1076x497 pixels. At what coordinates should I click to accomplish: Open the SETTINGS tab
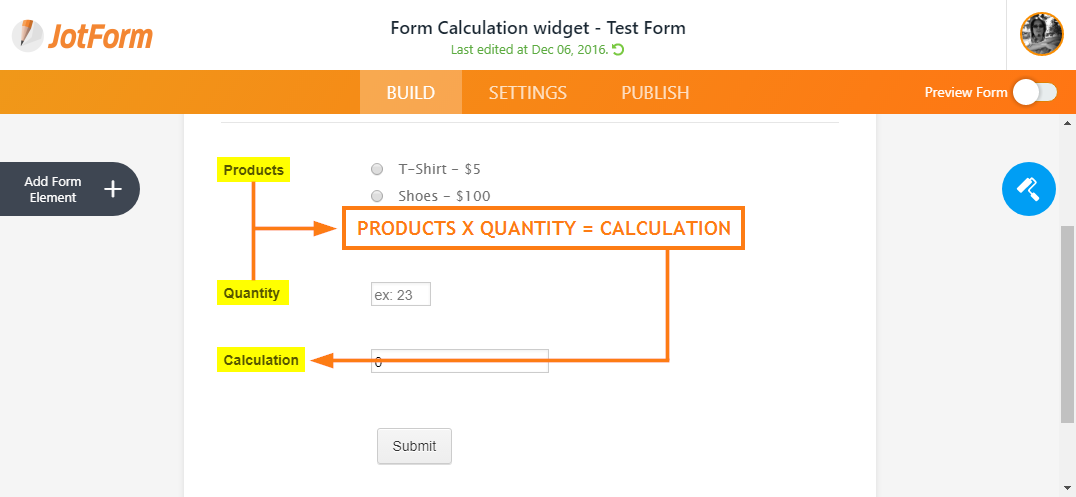coord(527,93)
